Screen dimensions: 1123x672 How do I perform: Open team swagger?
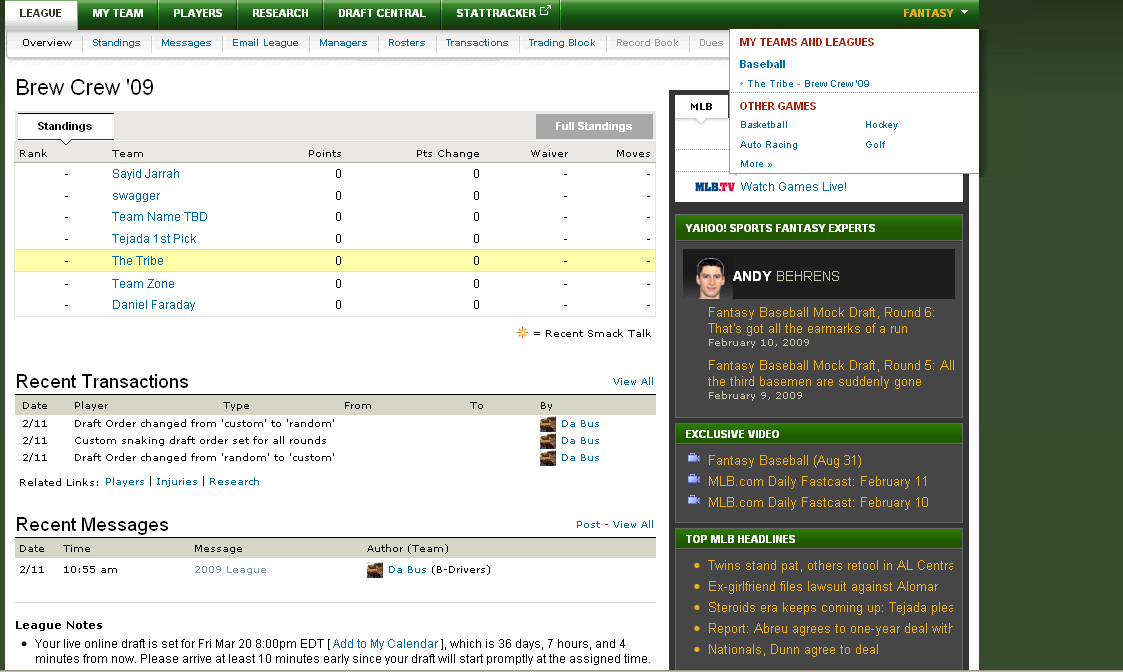coord(136,196)
